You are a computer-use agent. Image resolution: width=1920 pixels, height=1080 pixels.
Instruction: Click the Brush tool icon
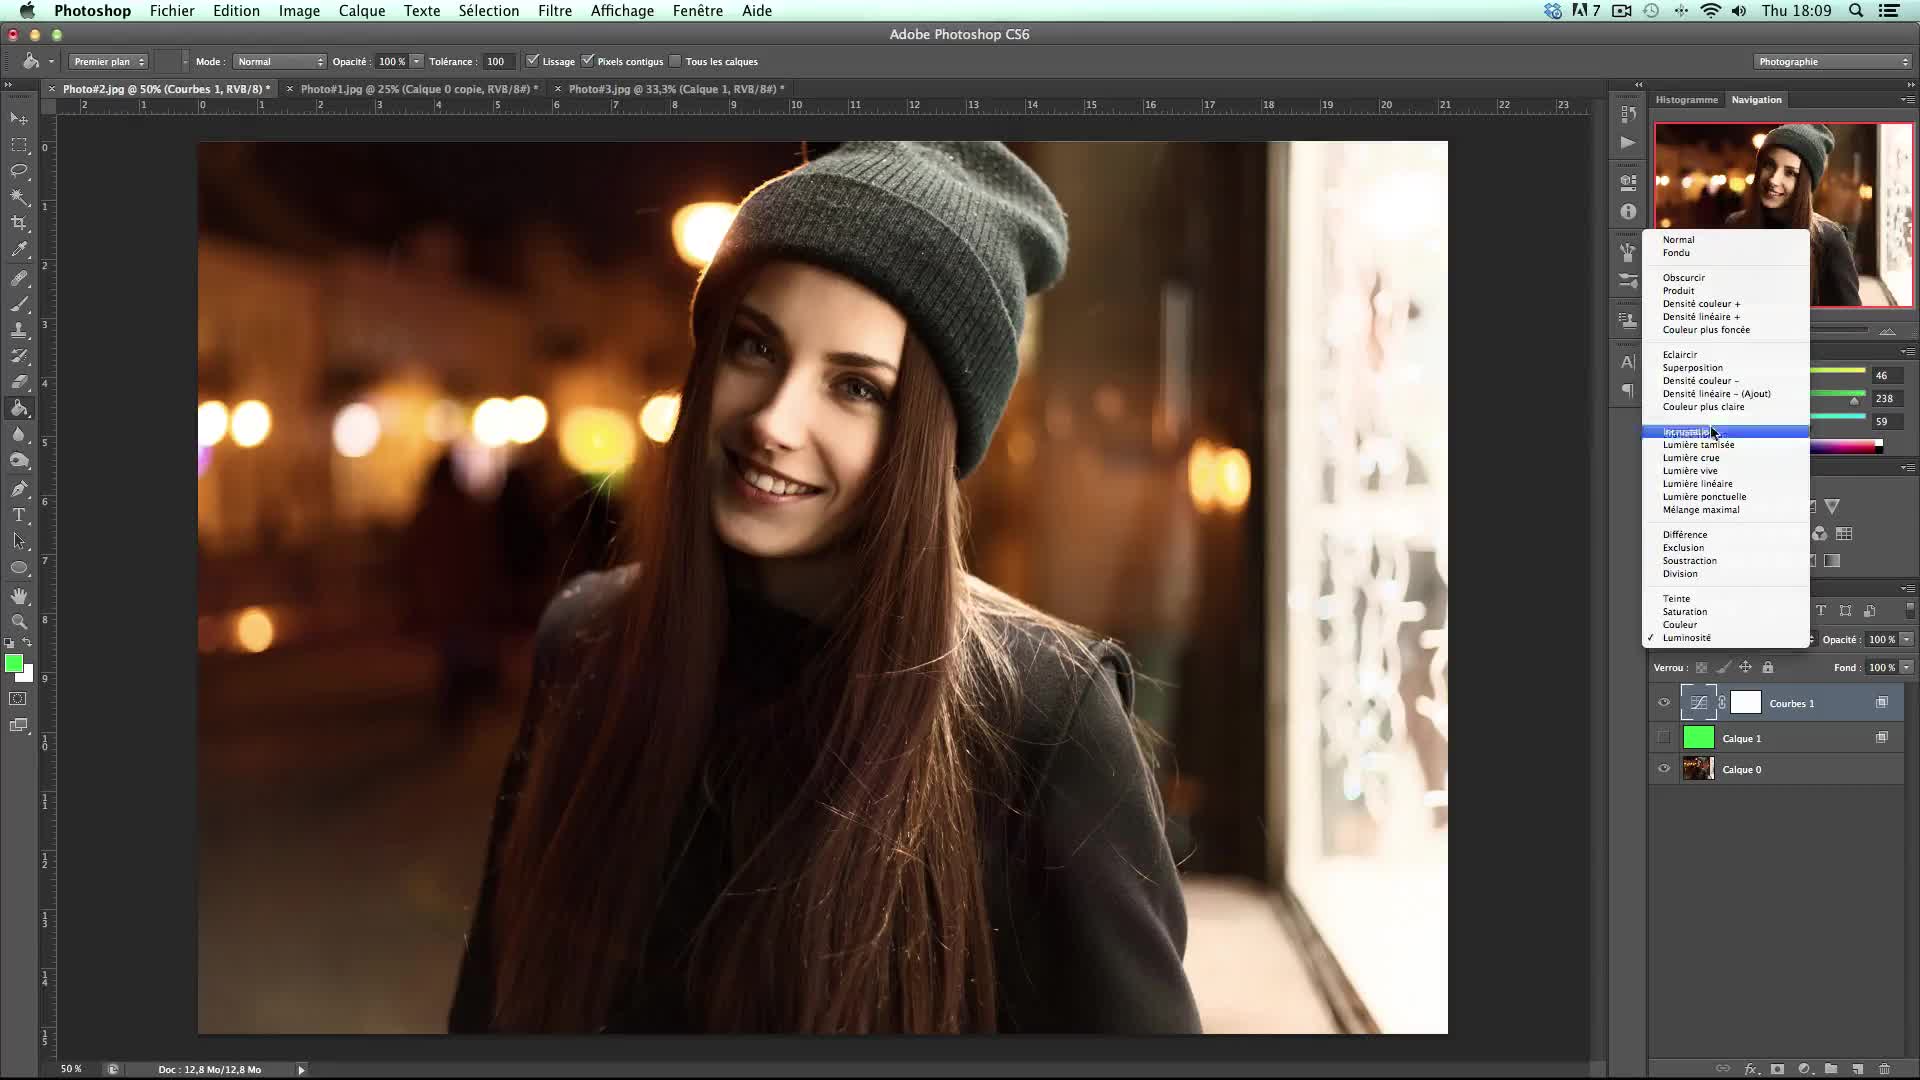click(20, 305)
